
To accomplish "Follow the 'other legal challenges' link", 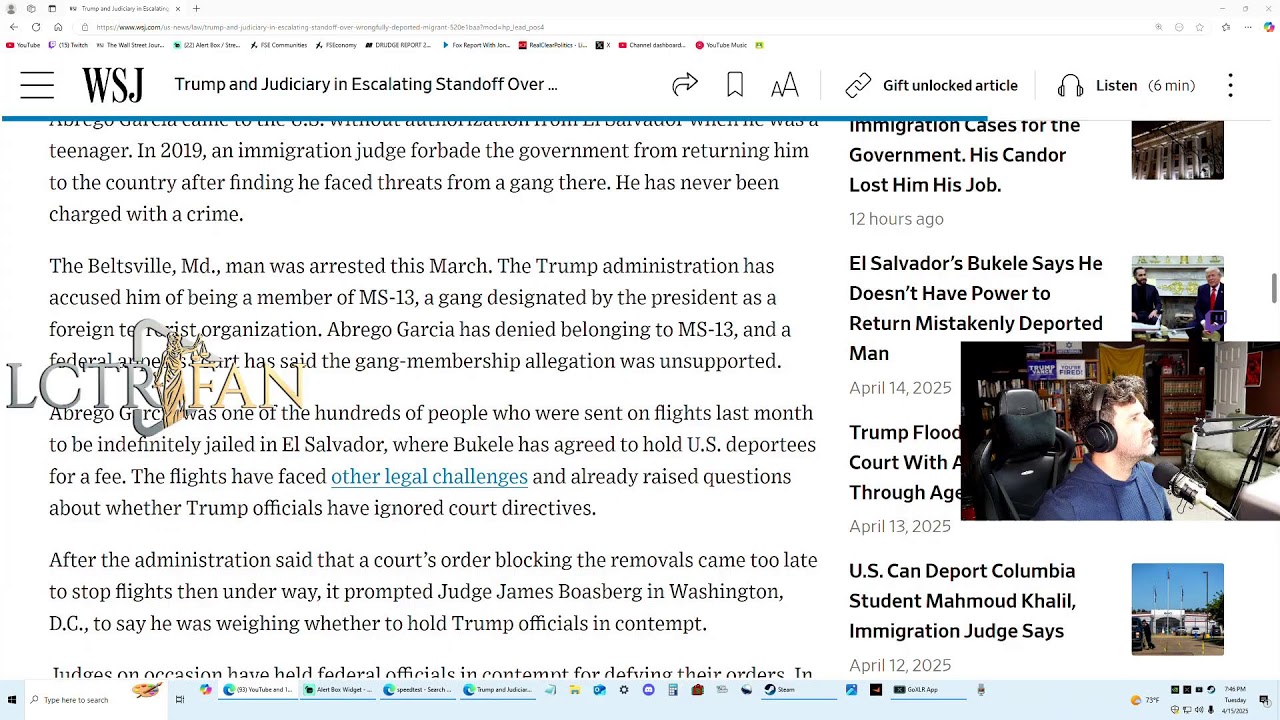I will click(429, 476).
